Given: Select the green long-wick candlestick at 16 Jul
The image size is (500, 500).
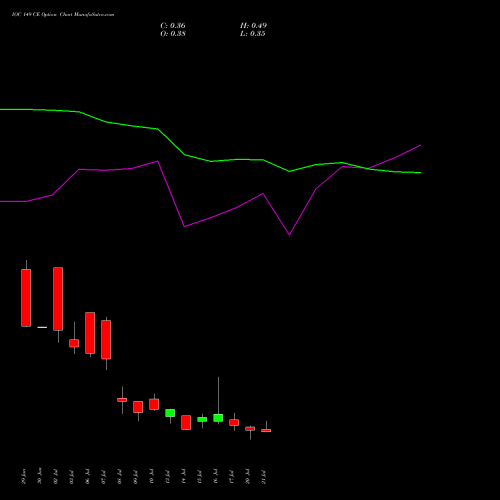Looking at the screenshot, I should point(218,418).
